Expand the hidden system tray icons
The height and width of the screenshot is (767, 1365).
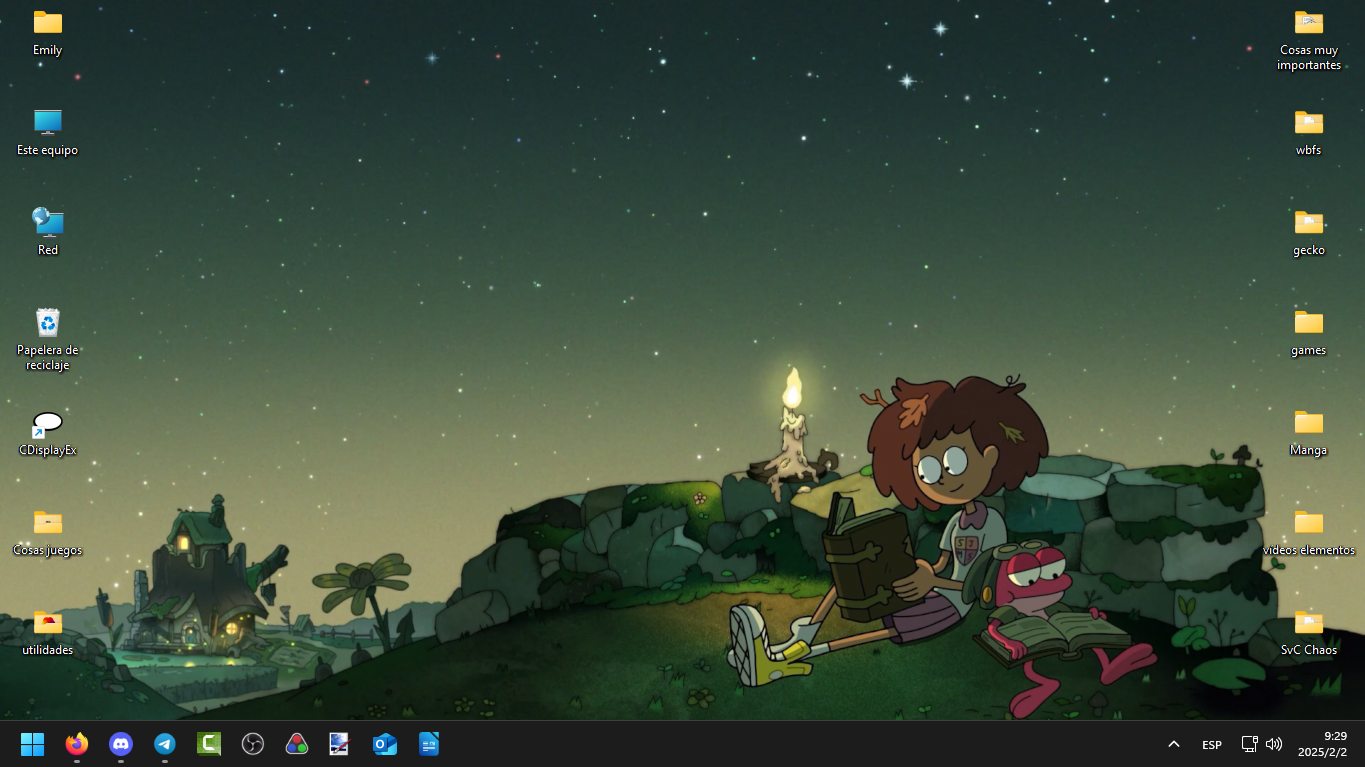coord(1174,744)
